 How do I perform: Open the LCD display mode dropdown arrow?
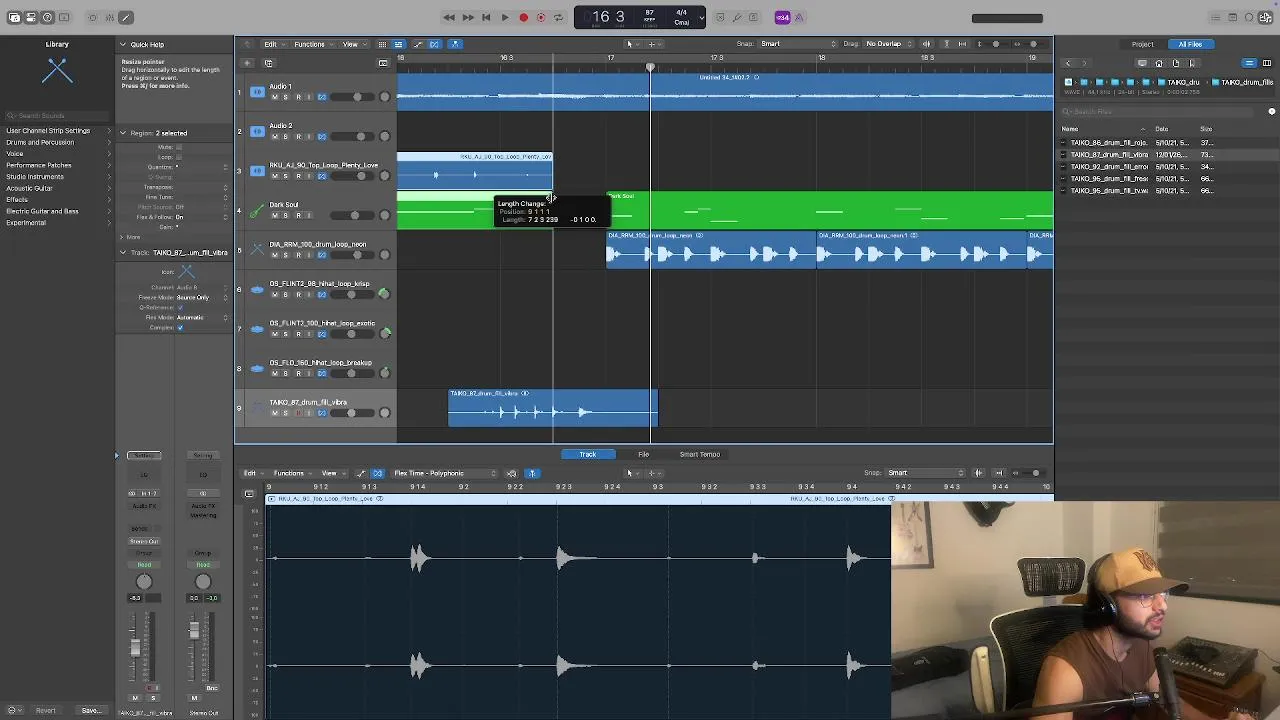click(x=702, y=17)
